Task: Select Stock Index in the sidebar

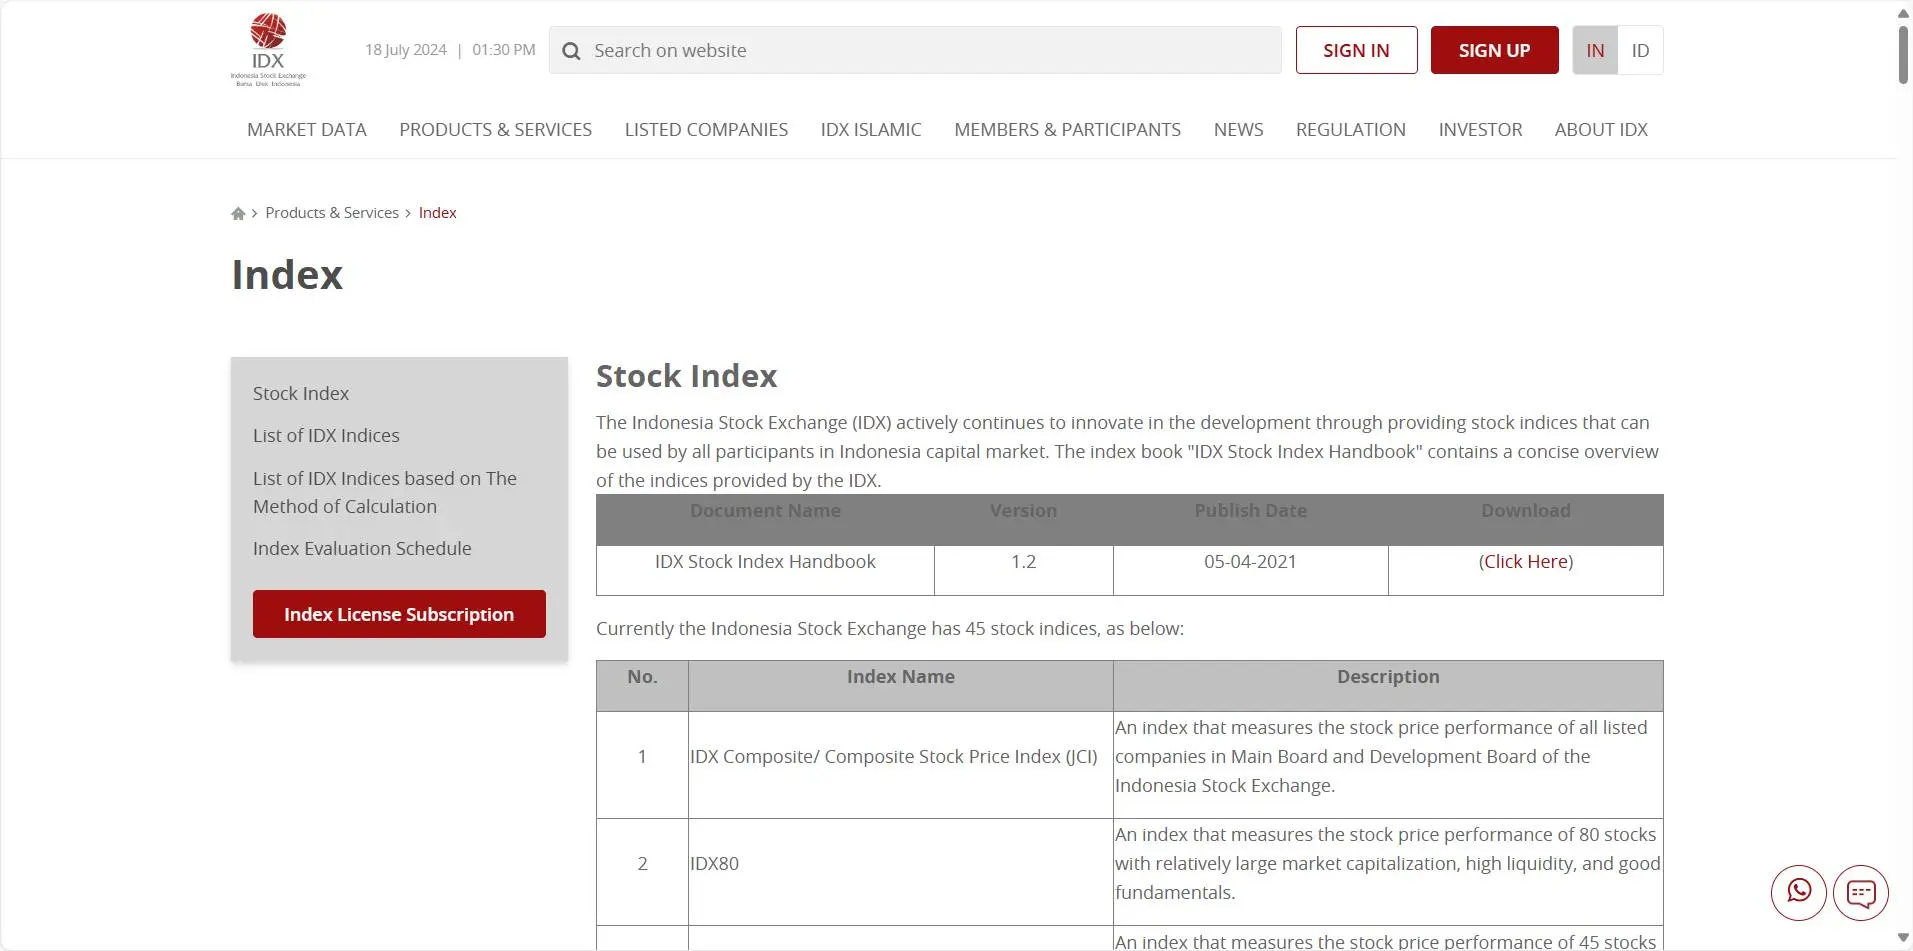Action: pos(301,394)
